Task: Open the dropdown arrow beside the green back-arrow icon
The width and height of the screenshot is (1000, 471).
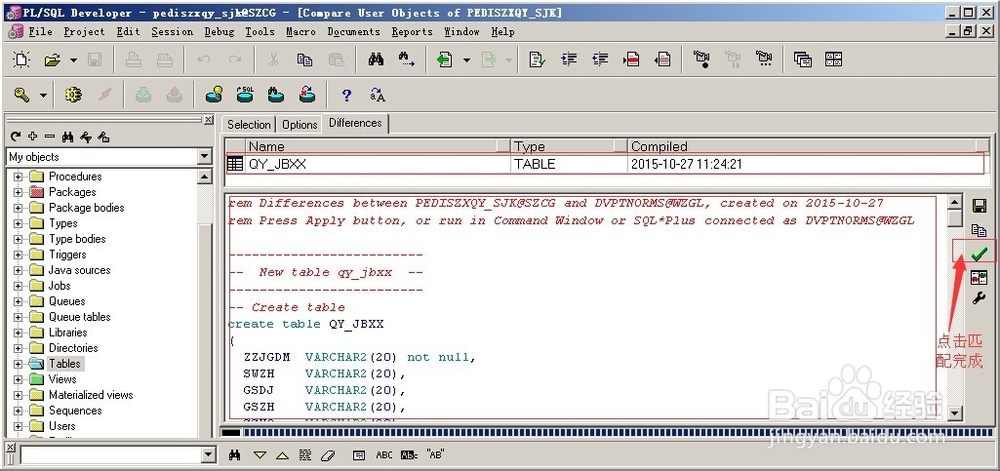Action: point(466,60)
